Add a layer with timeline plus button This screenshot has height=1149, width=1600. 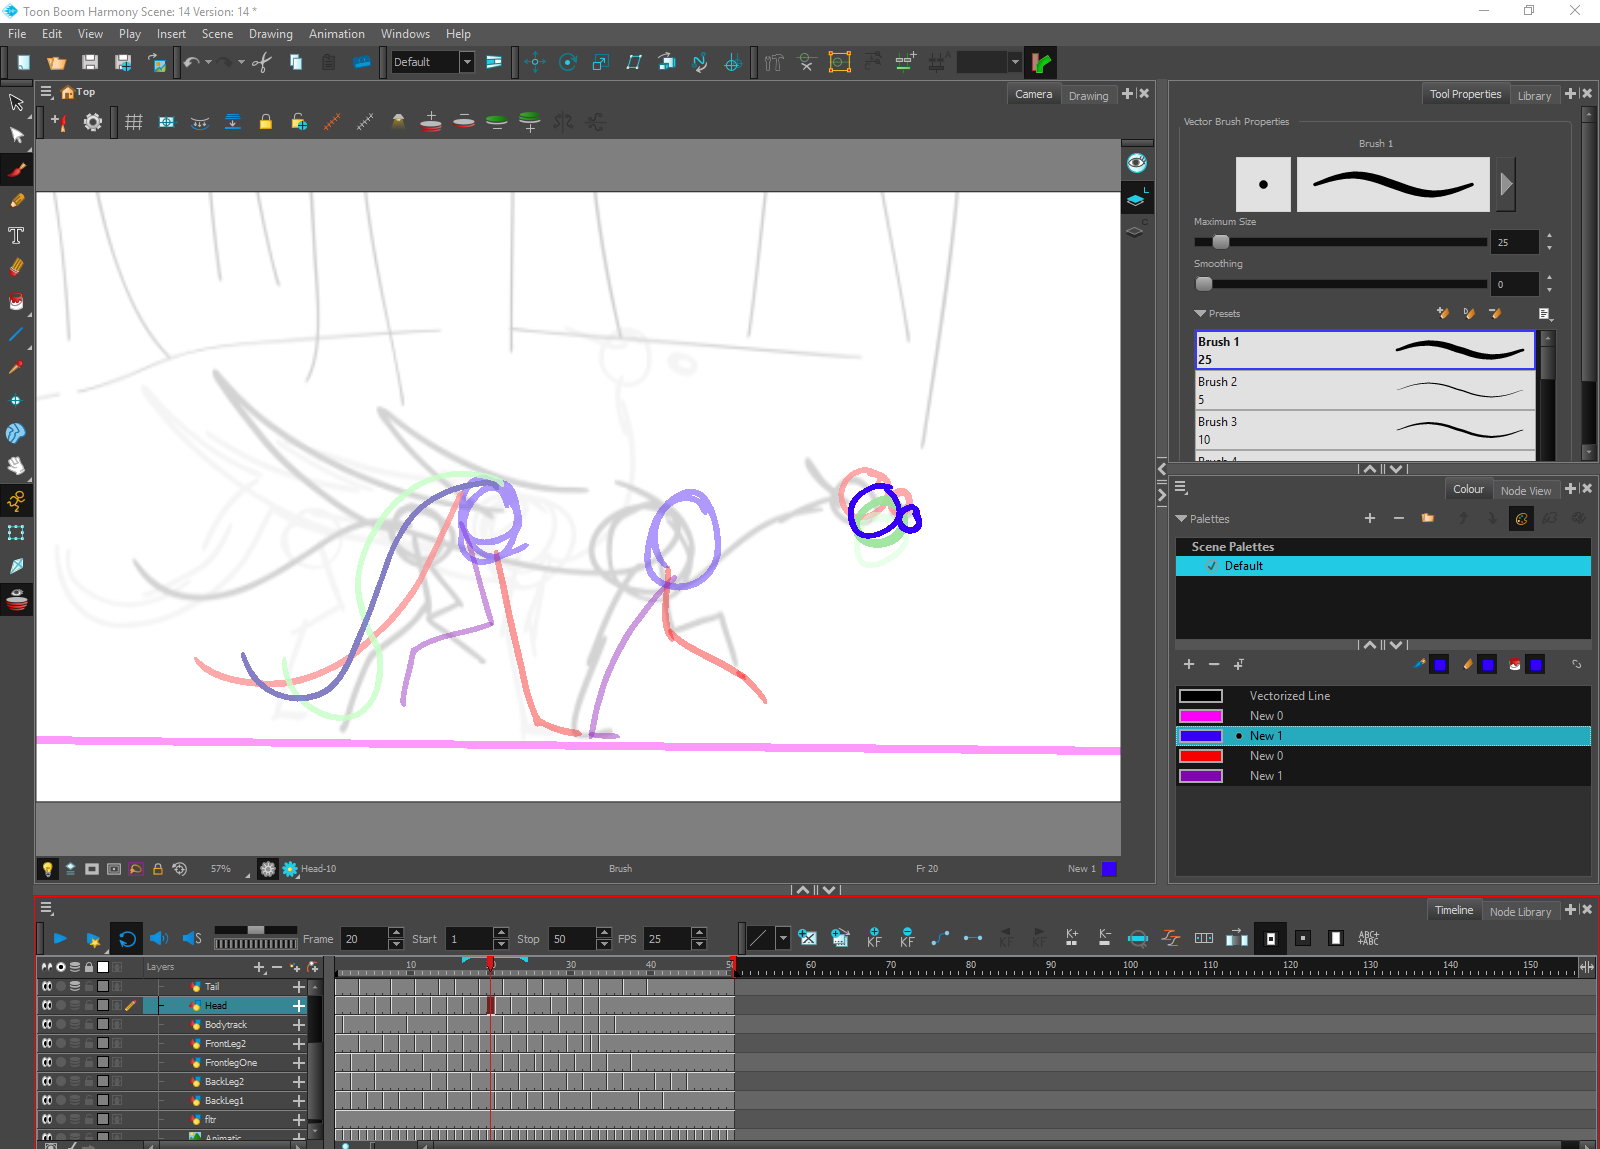coord(259,967)
